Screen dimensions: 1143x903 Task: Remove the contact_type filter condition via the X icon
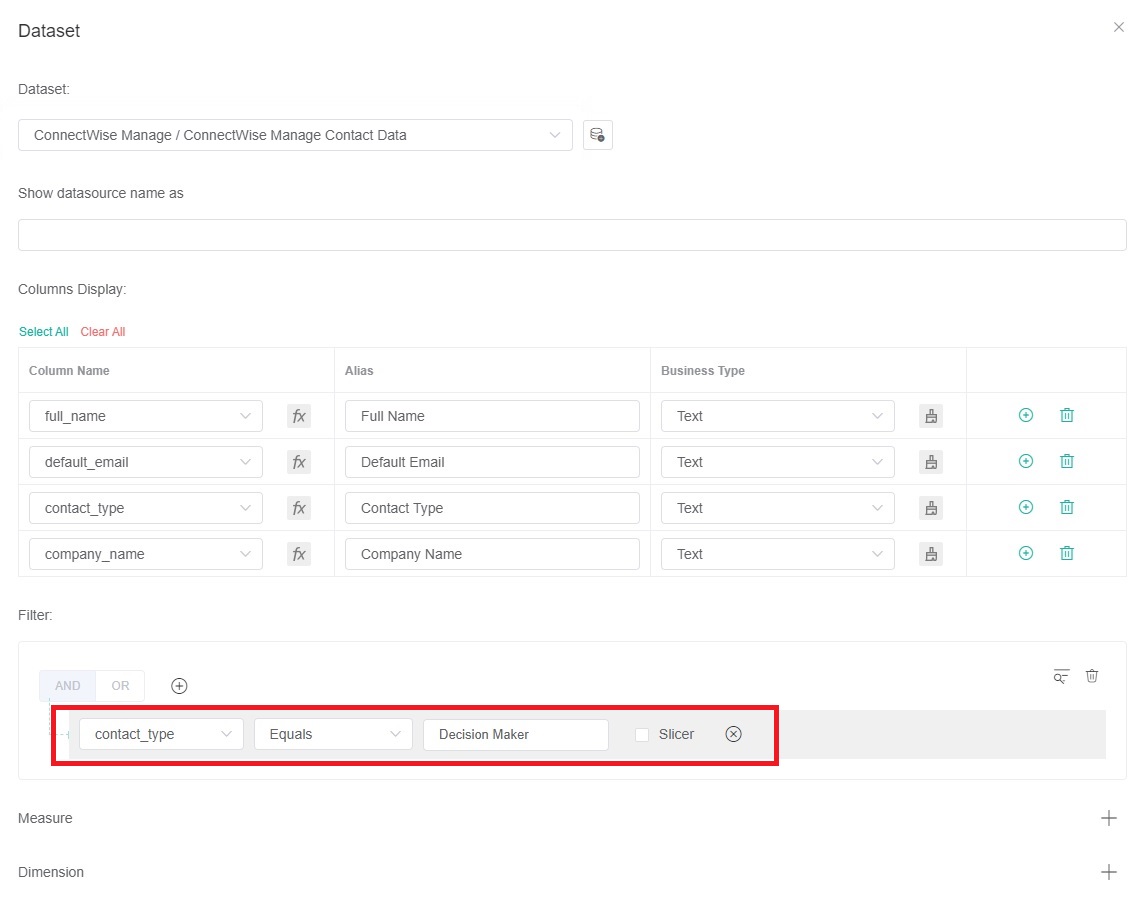(733, 734)
